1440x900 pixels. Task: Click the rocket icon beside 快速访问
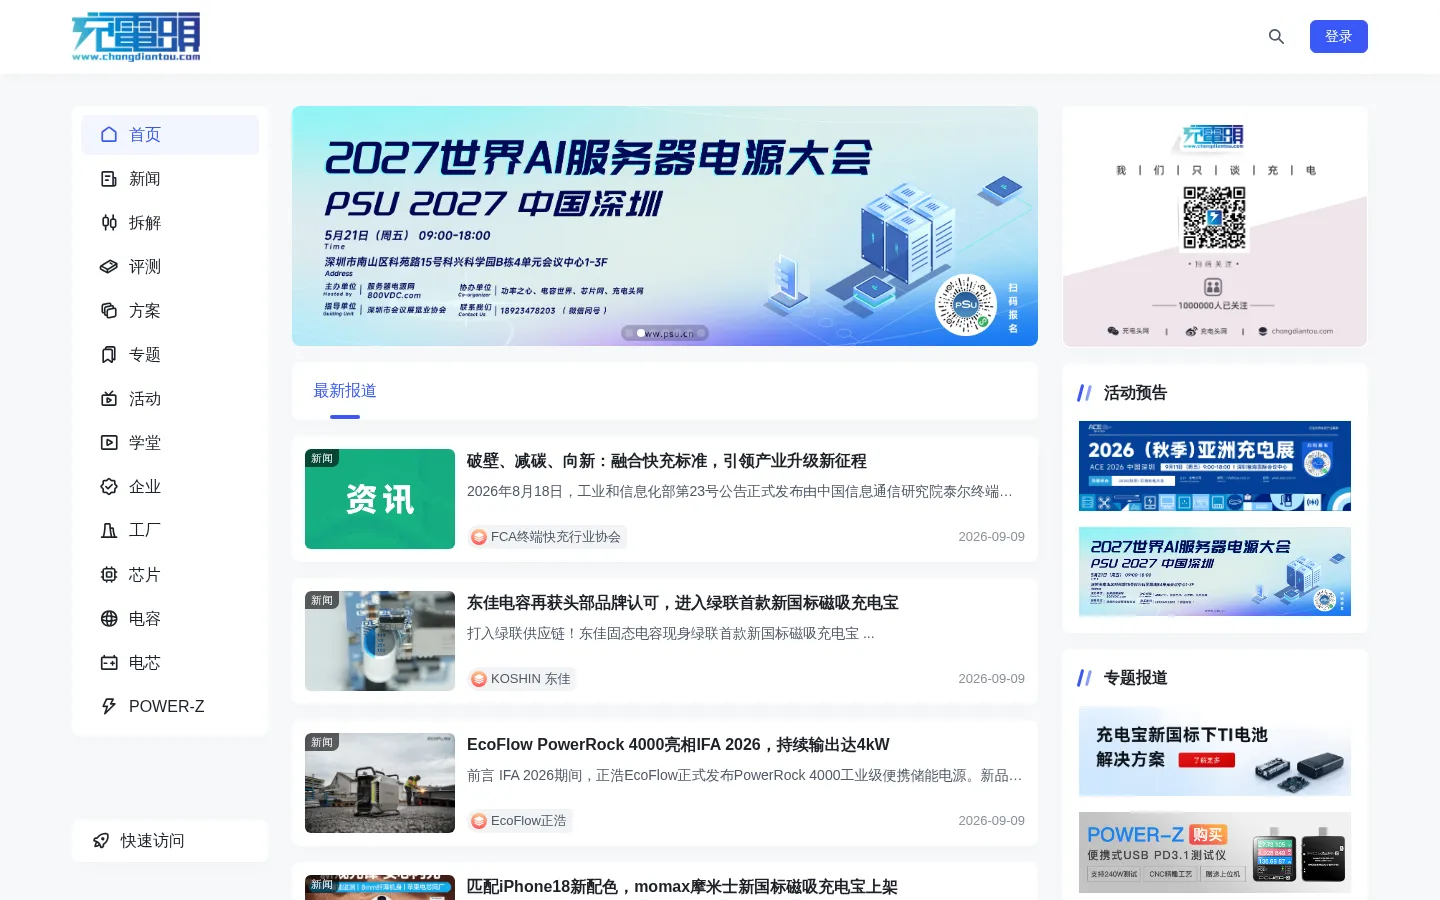(101, 840)
